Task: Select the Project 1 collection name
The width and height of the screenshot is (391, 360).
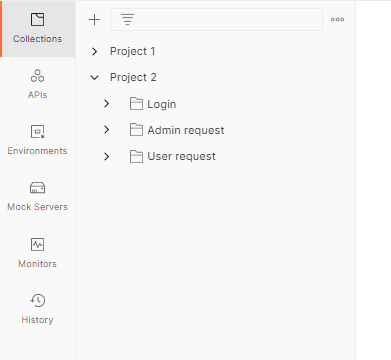Action: [x=132, y=51]
